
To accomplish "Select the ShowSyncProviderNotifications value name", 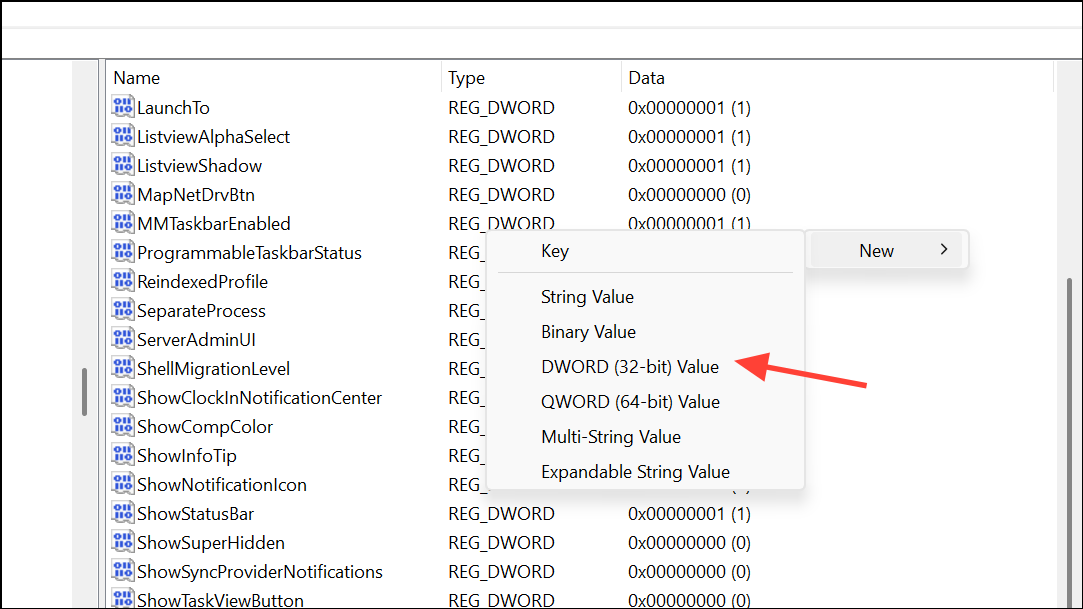I will (259, 572).
